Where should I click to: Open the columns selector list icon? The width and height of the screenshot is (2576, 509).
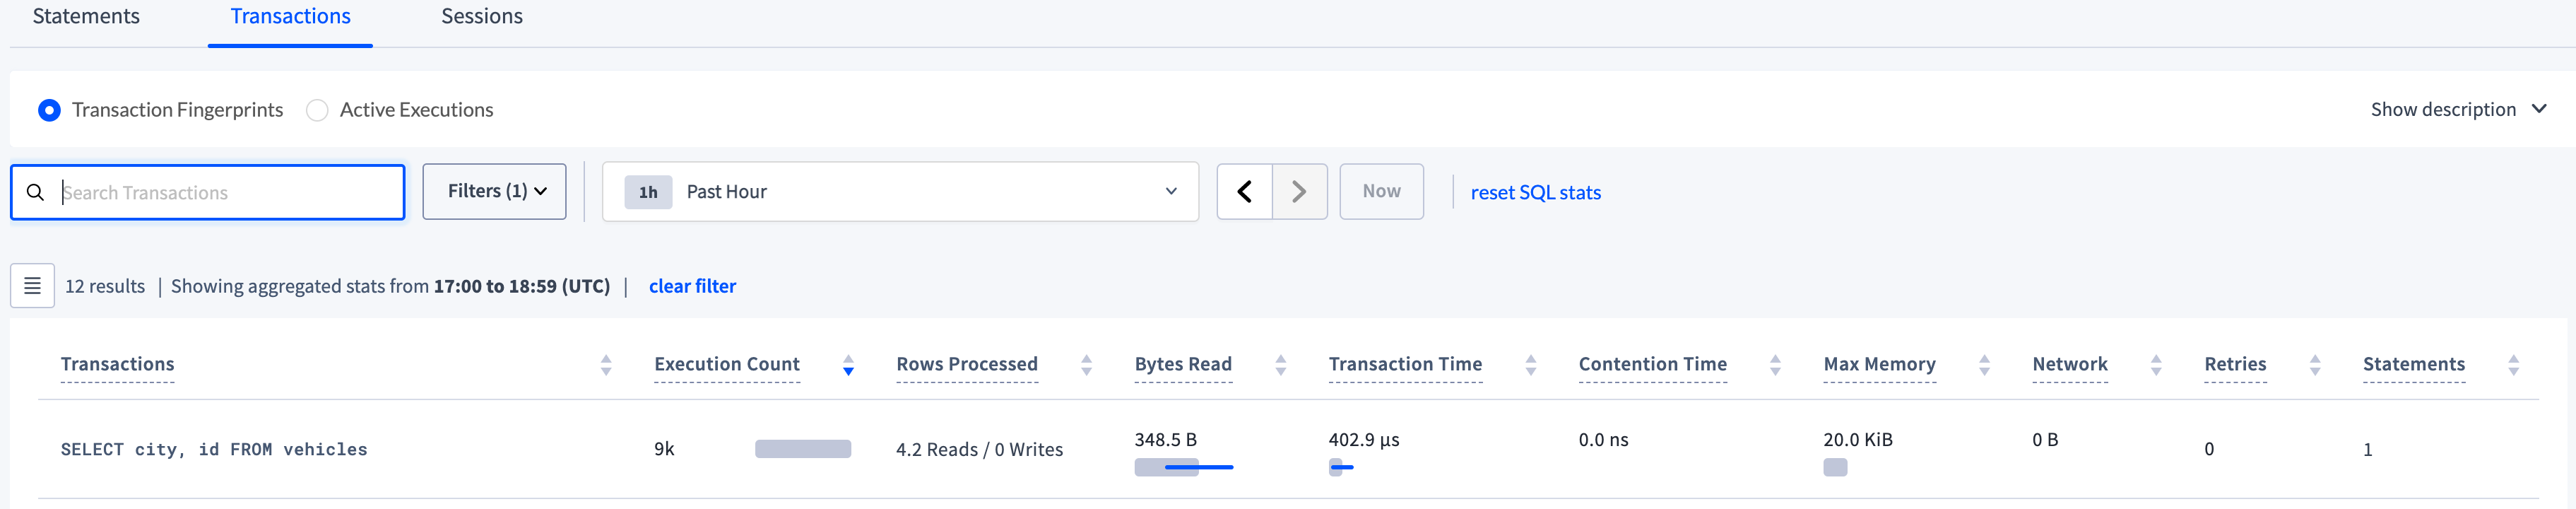pyautogui.click(x=32, y=286)
